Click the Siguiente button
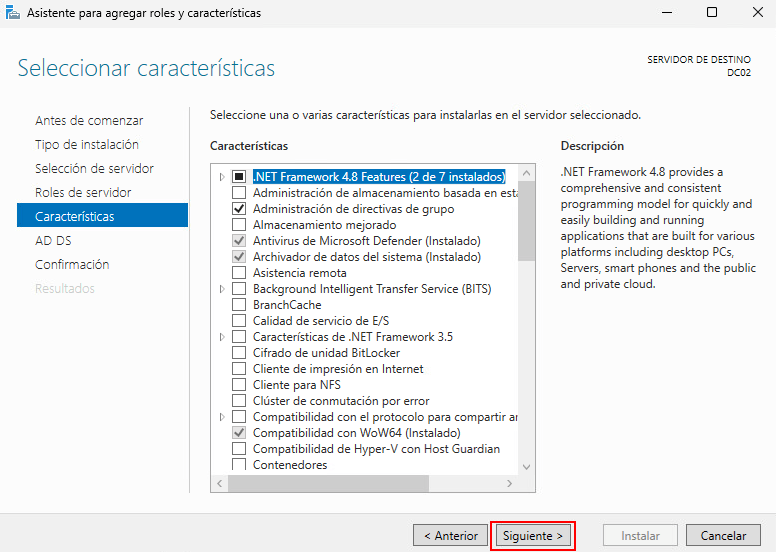This screenshot has width=776, height=552. (533, 535)
